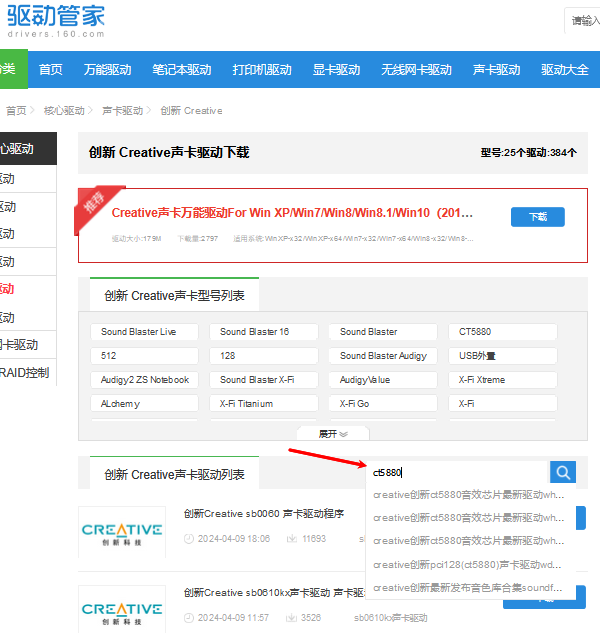Screen dimensions: 600x633
Task: Choose the first ct5880音效芯片 suggestion
Action: pyautogui.click(x=470, y=495)
